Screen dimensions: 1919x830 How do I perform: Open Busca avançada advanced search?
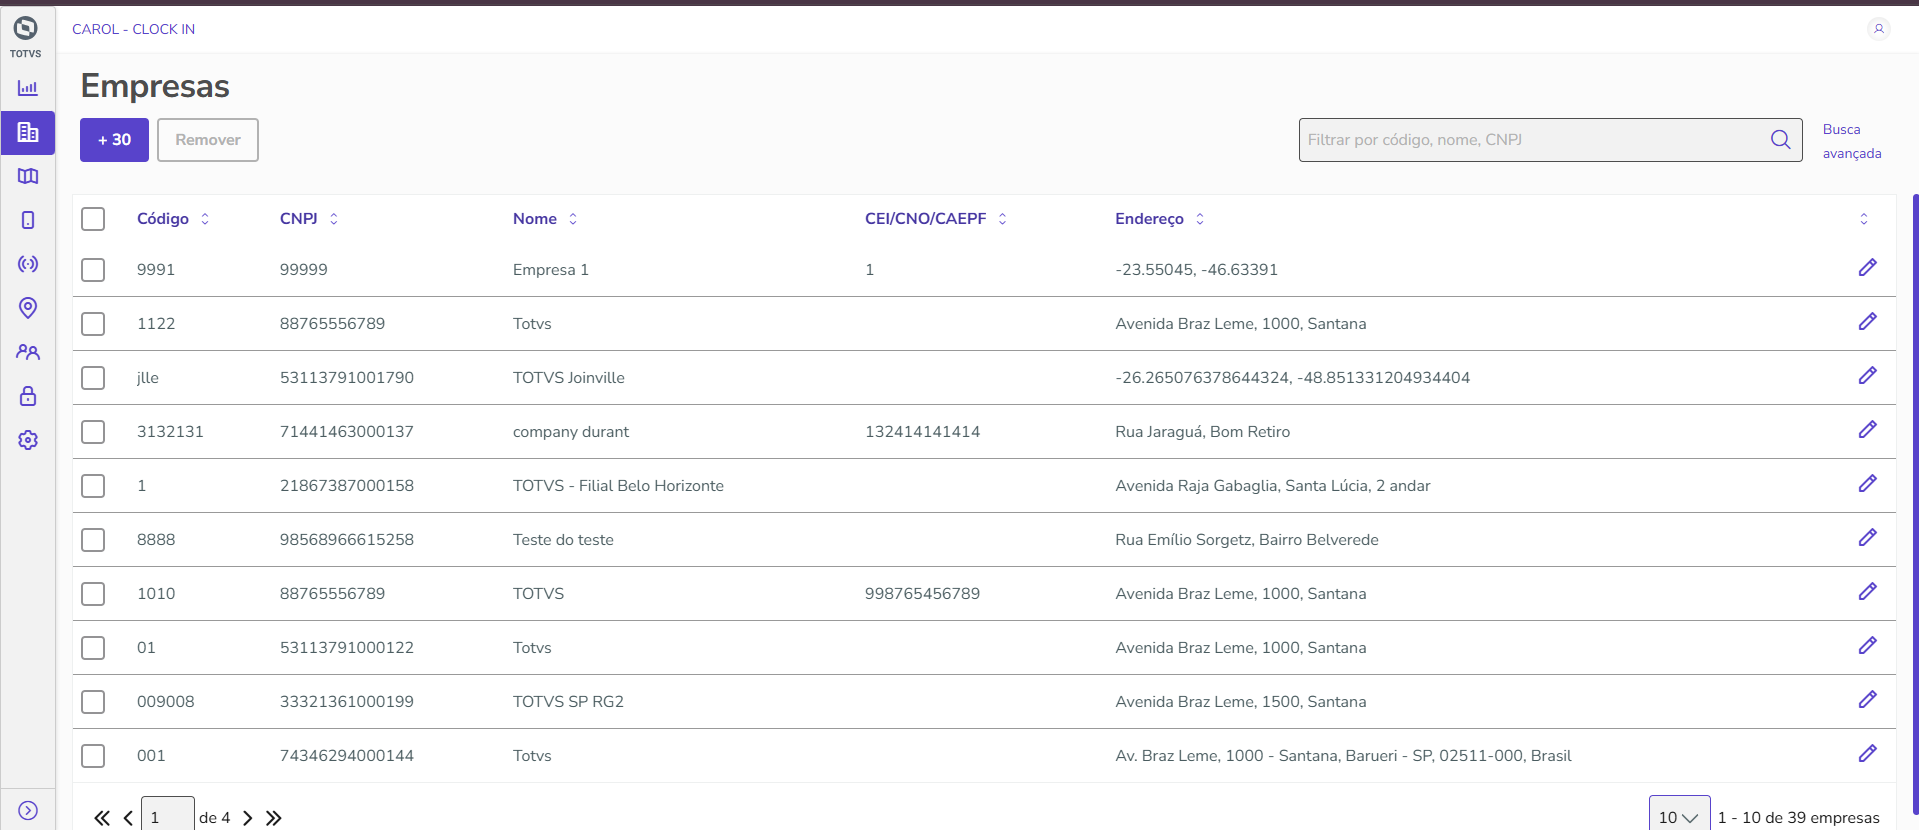pos(1852,141)
